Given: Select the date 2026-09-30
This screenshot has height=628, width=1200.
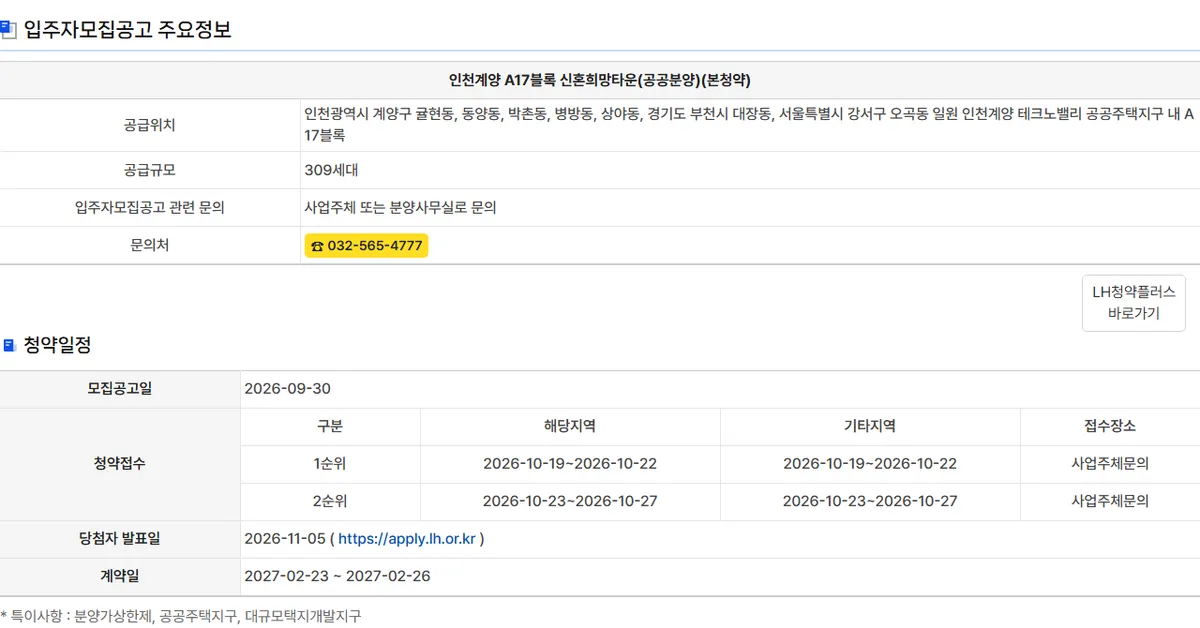Looking at the screenshot, I should 288,389.
